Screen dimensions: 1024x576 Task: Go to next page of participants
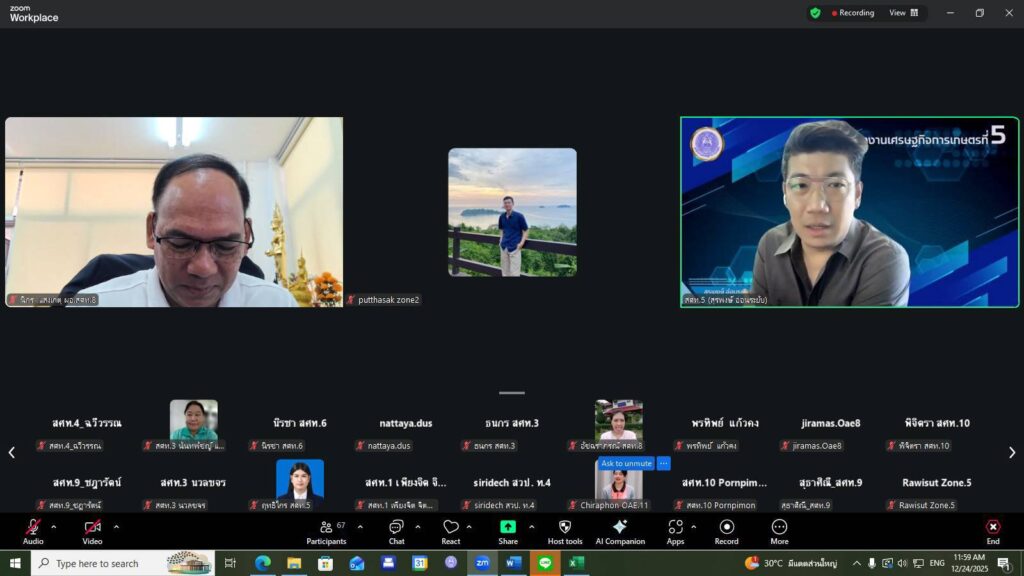tap(1012, 453)
